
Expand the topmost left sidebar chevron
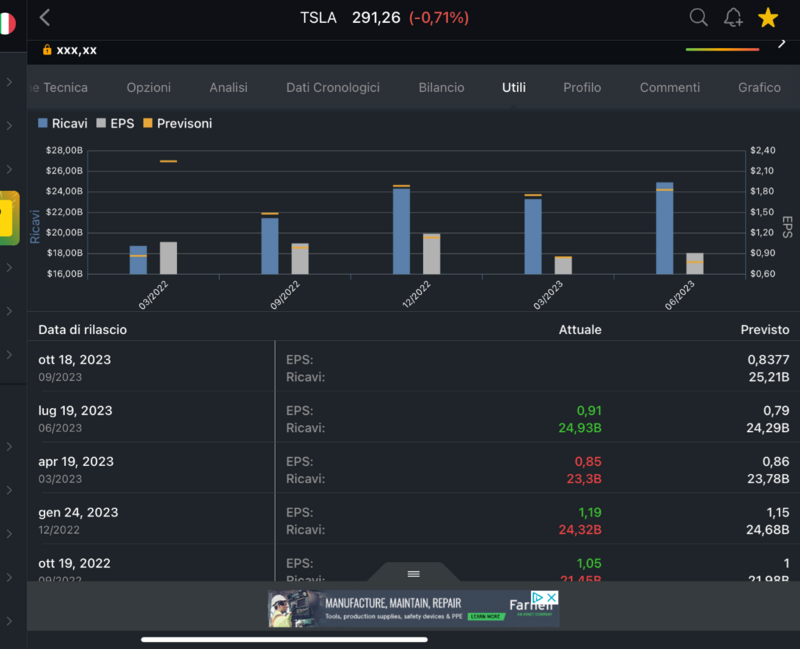click(x=9, y=82)
